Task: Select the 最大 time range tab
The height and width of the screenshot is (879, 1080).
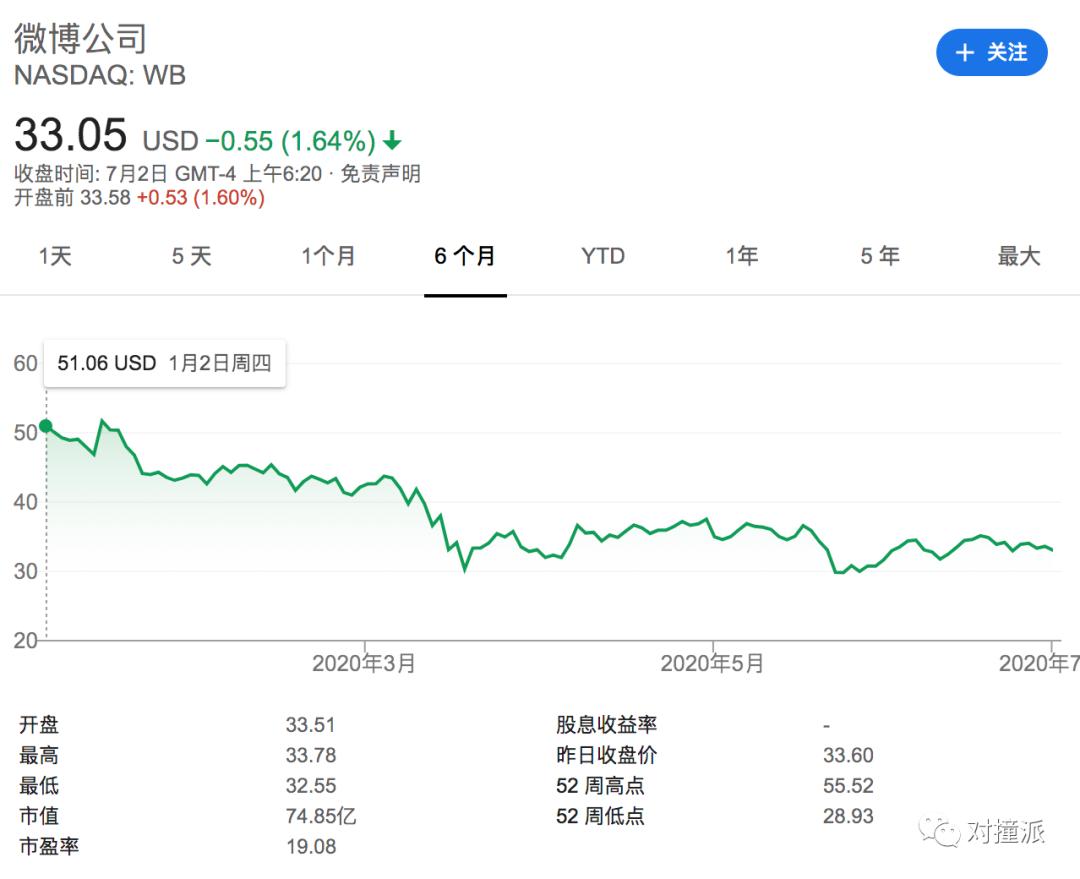Action: pyautogui.click(x=1018, y=256)
